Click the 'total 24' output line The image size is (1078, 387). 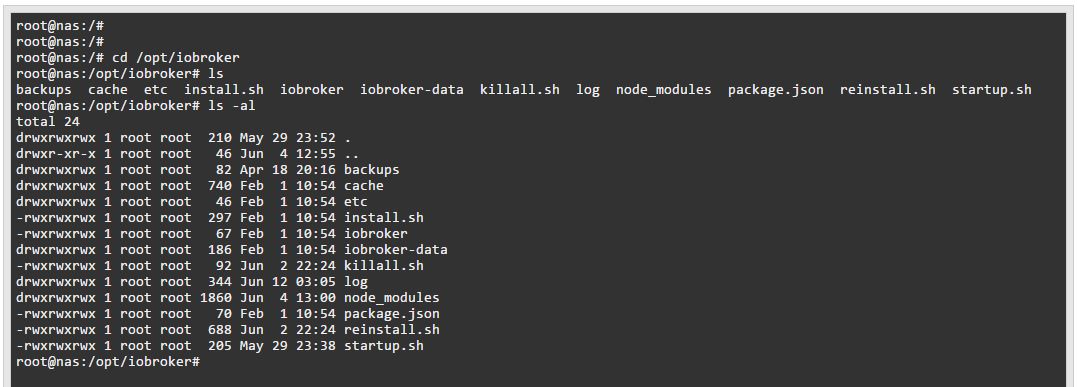[47, 122]
